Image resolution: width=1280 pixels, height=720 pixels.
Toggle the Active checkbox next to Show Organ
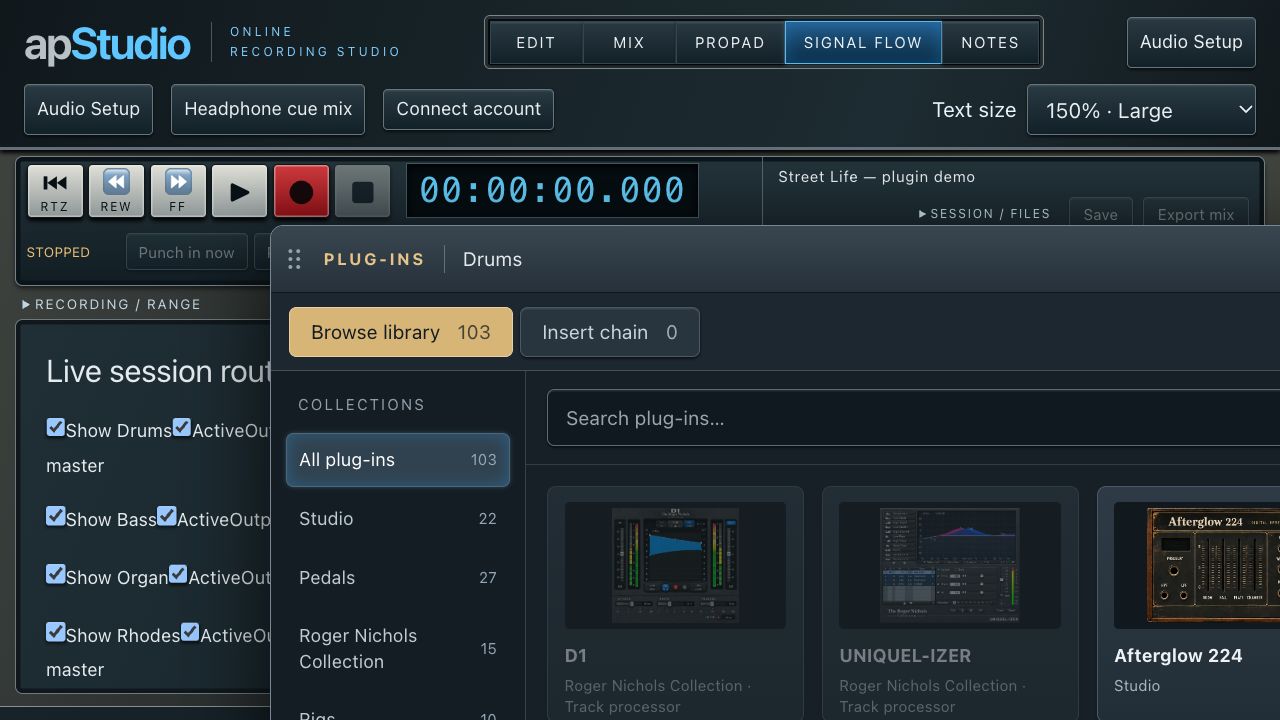pyautogui.click(x=178, y=575)
